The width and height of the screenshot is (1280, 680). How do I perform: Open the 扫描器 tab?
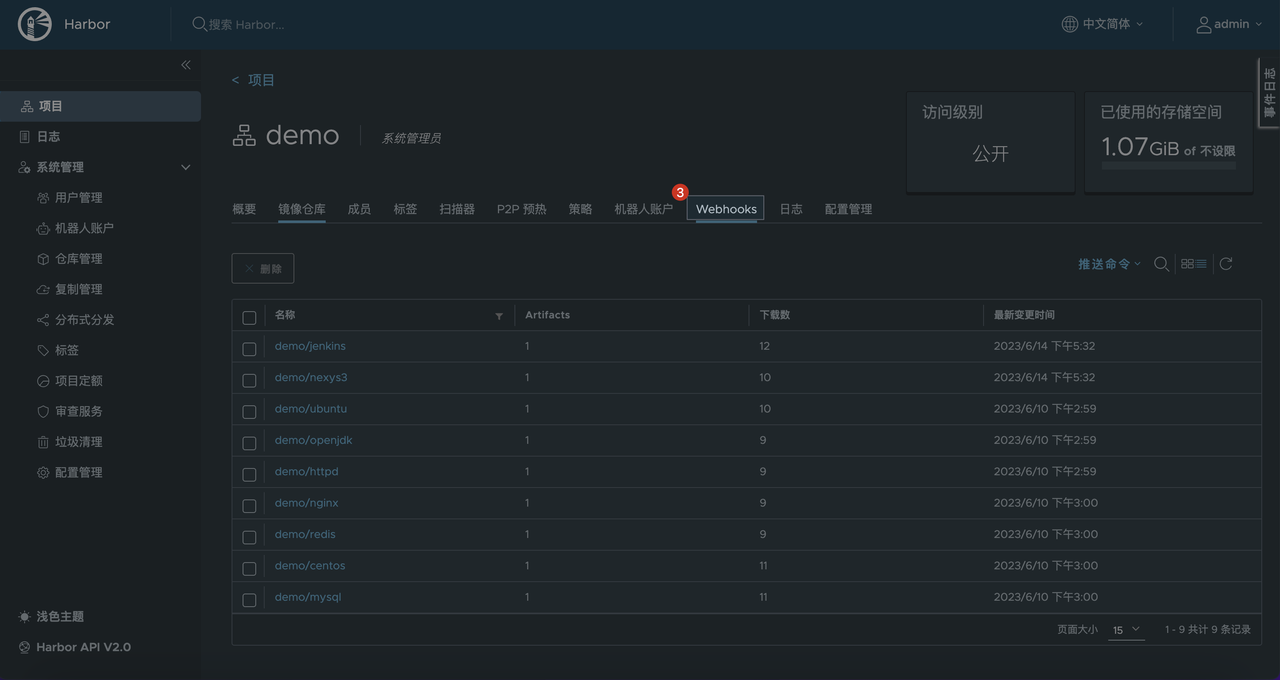pos(457,209)
